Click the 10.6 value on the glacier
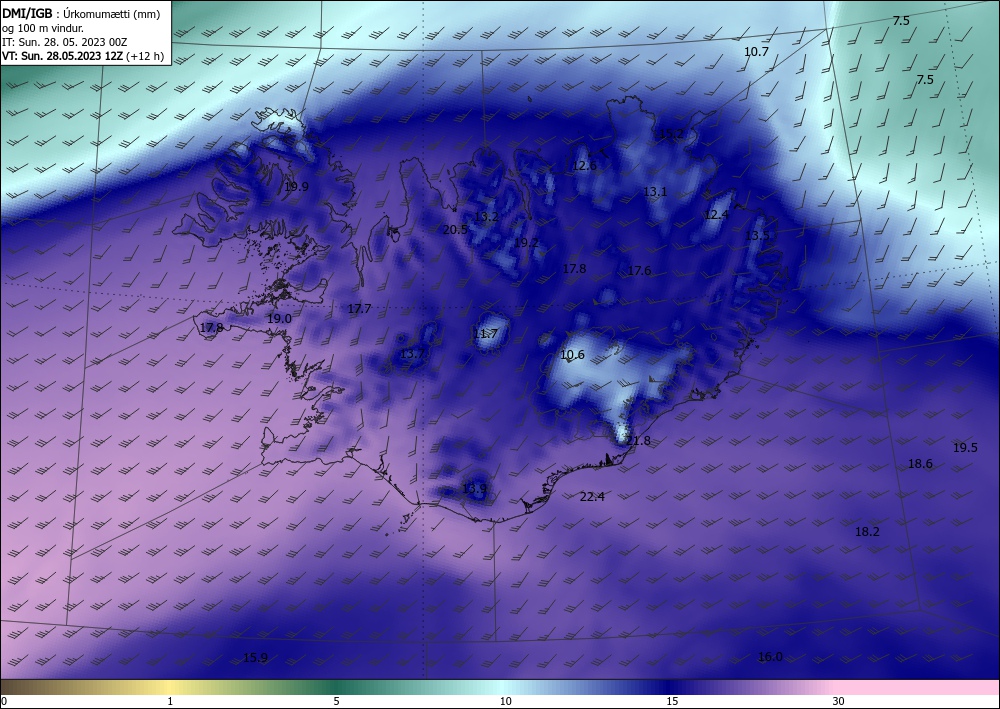The height and width of the screenshot is (709, 1000). pyautogui.click(x=572, y=354)
